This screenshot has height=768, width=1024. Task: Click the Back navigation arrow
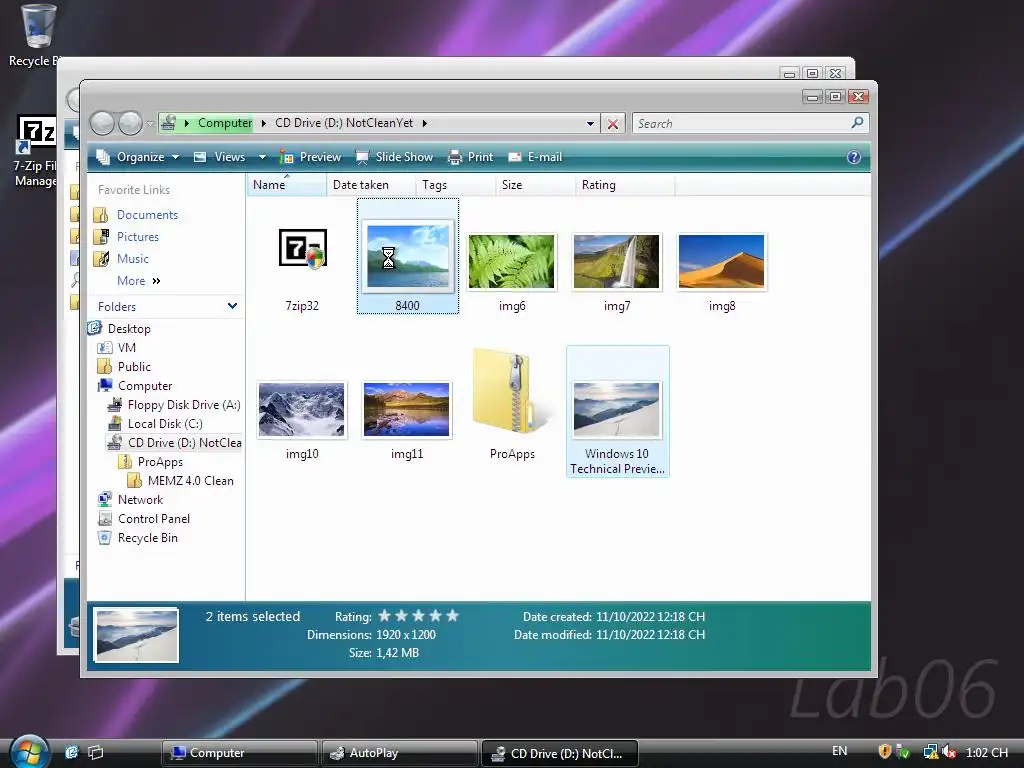click(103, 123)
